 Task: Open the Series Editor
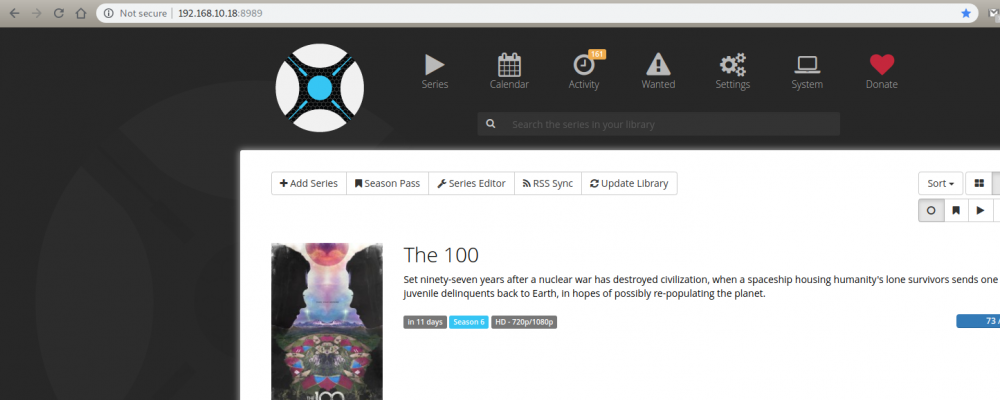(471, 183)
